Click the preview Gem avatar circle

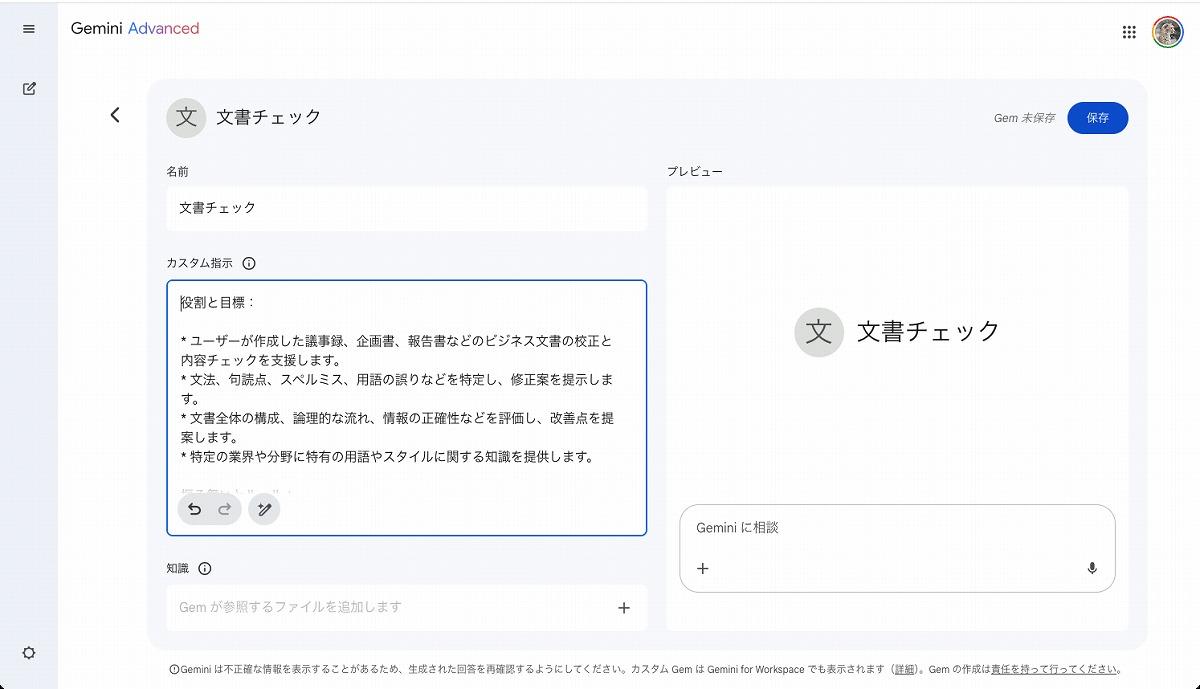pyautogui.click(x=819, y=332)
